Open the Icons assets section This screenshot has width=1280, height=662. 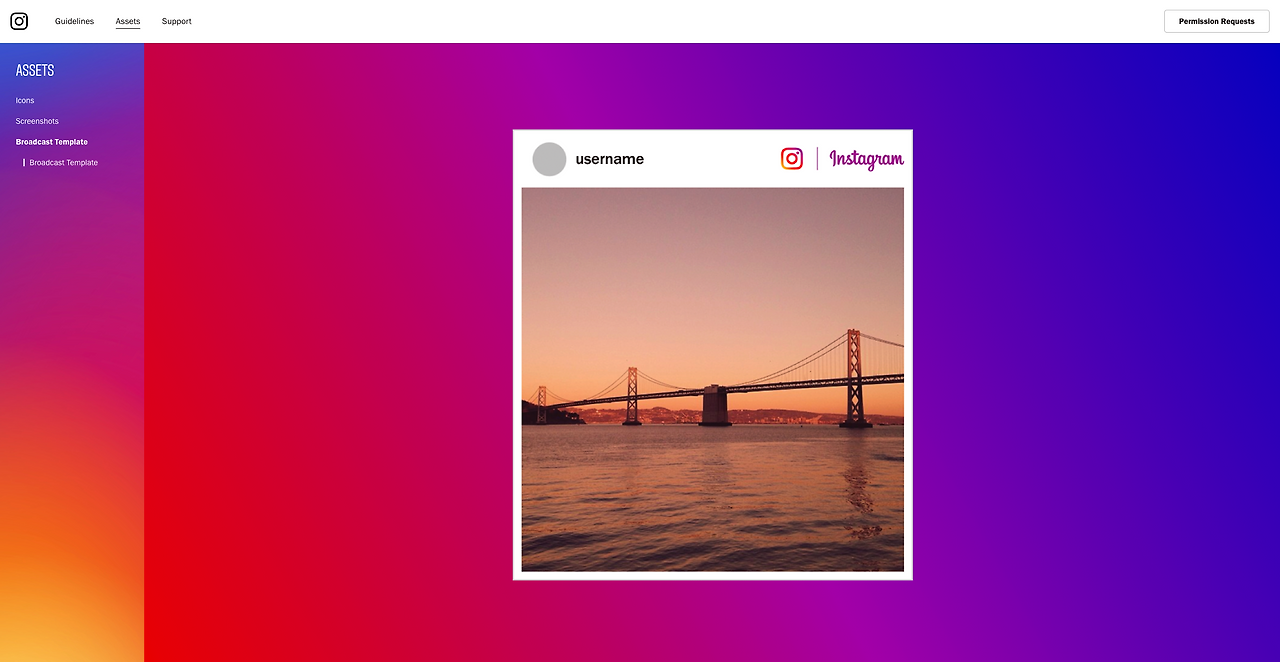[x=25, y=100]
